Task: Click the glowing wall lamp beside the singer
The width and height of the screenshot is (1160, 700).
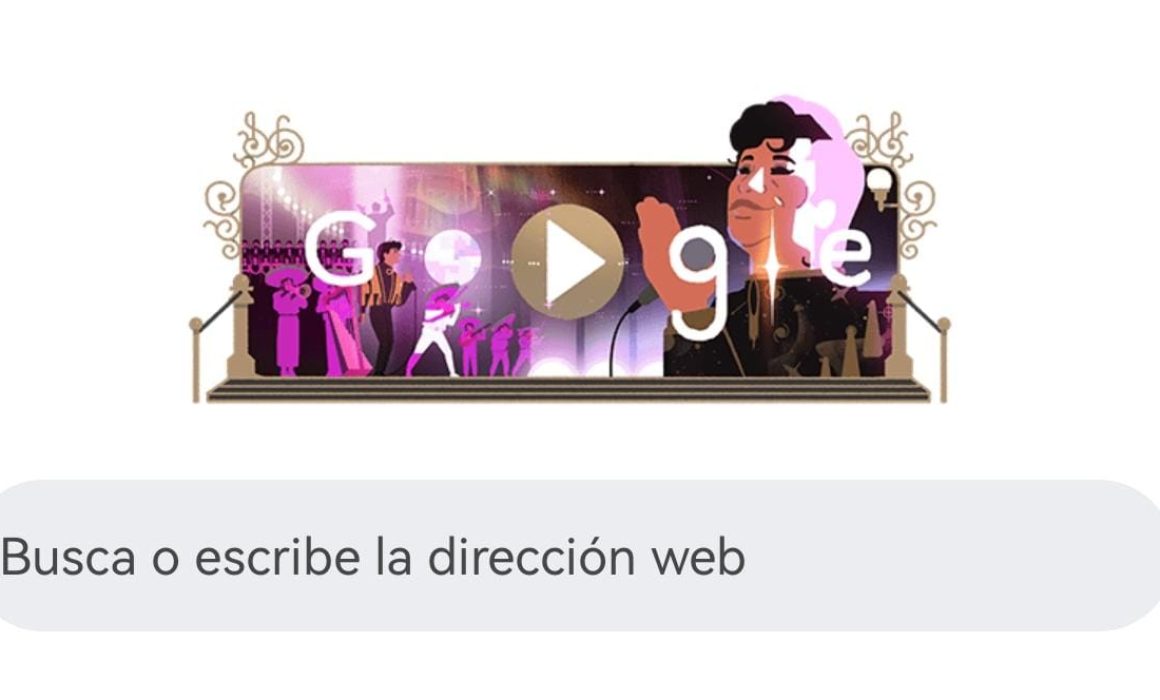Action: click(880, 186)
